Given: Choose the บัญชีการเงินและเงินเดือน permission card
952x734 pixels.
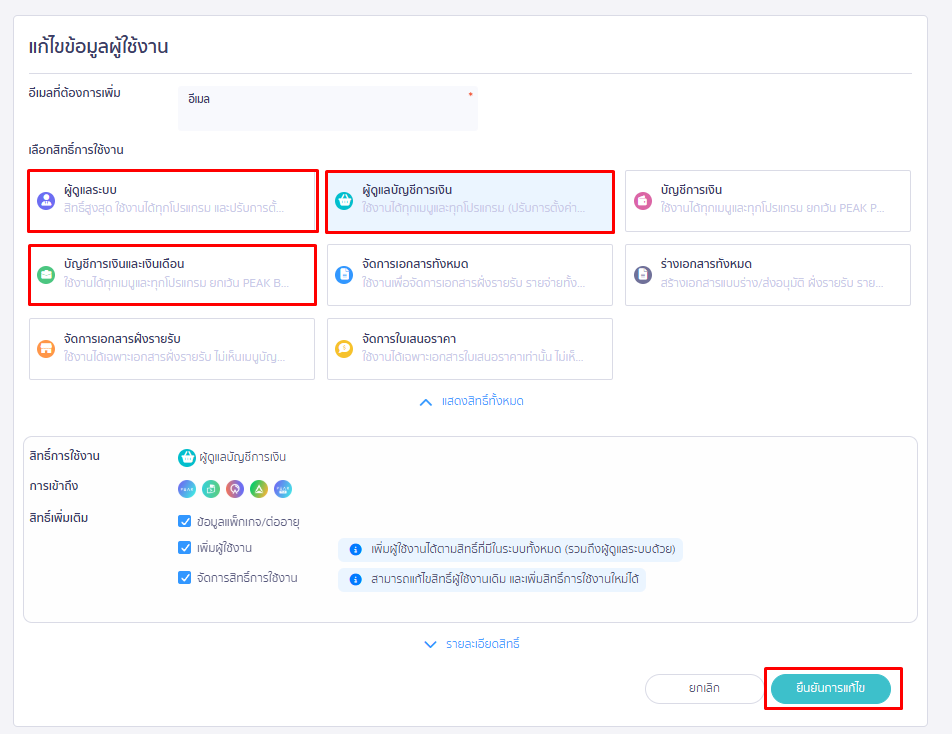Looking at the screenshot, I should point(173,274).
